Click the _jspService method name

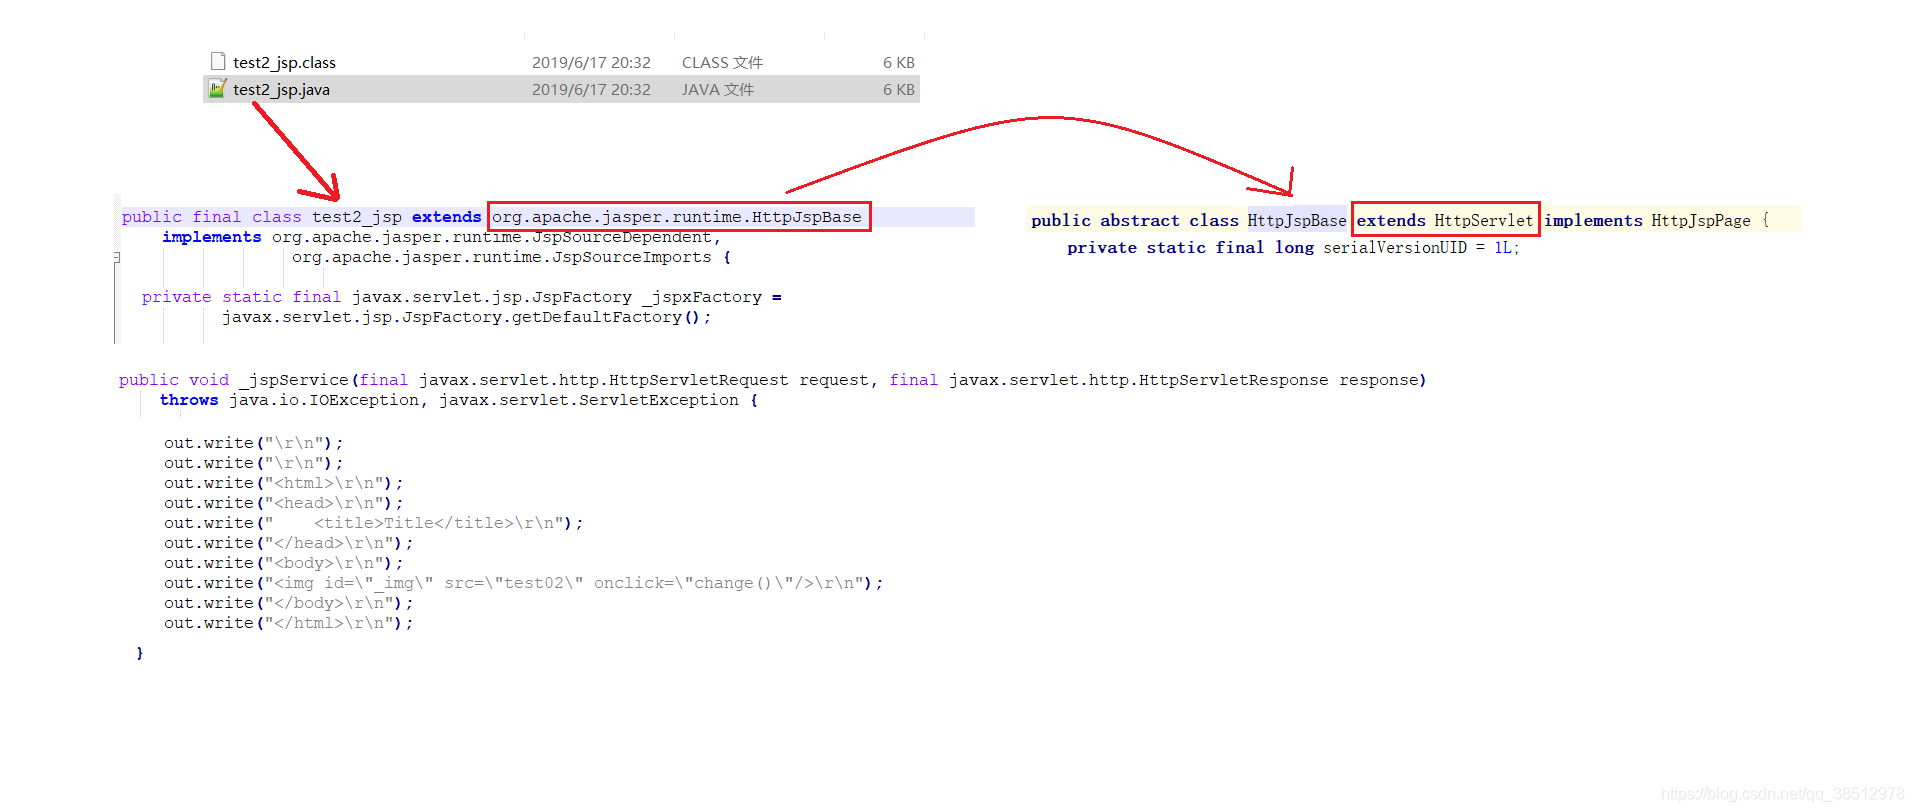(294, 380)
